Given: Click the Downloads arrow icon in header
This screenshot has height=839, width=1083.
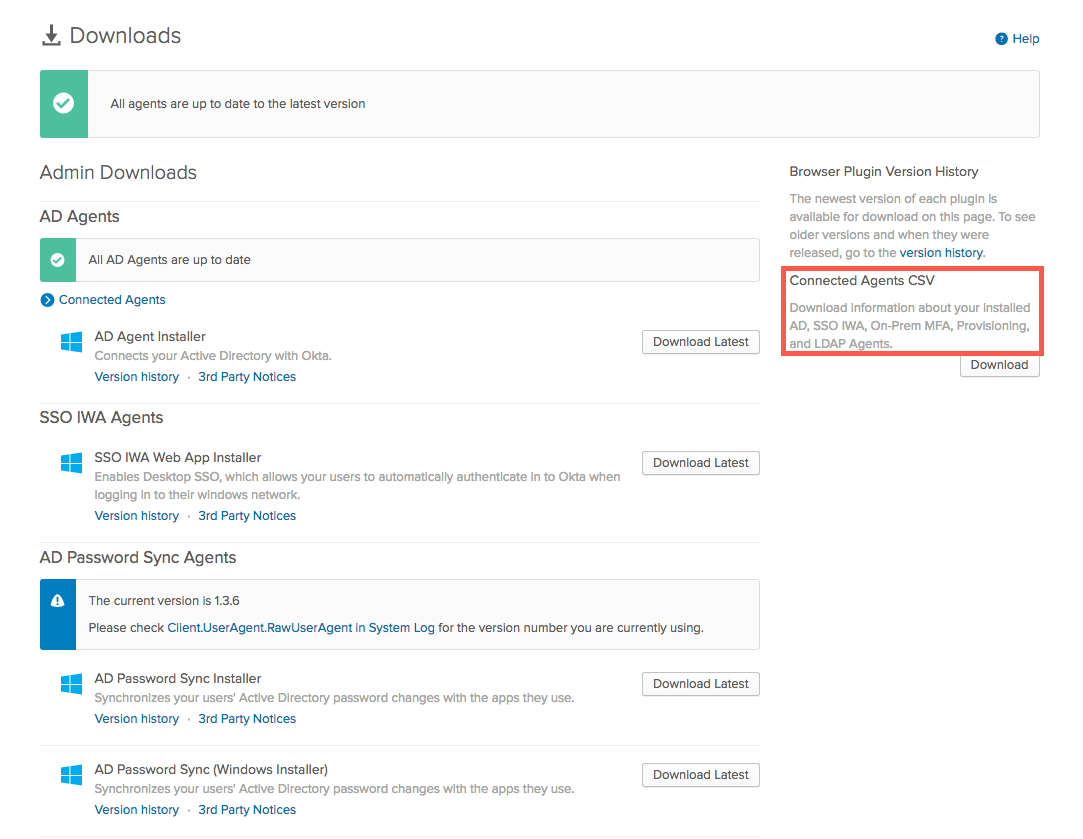Looking at the screenshot, I should (x=51, y=35).
